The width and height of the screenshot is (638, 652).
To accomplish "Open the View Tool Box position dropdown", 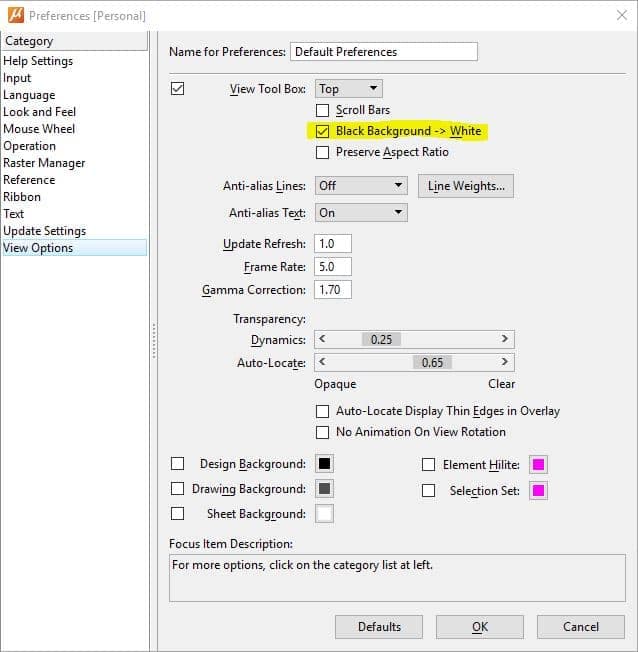I will 349,89.
